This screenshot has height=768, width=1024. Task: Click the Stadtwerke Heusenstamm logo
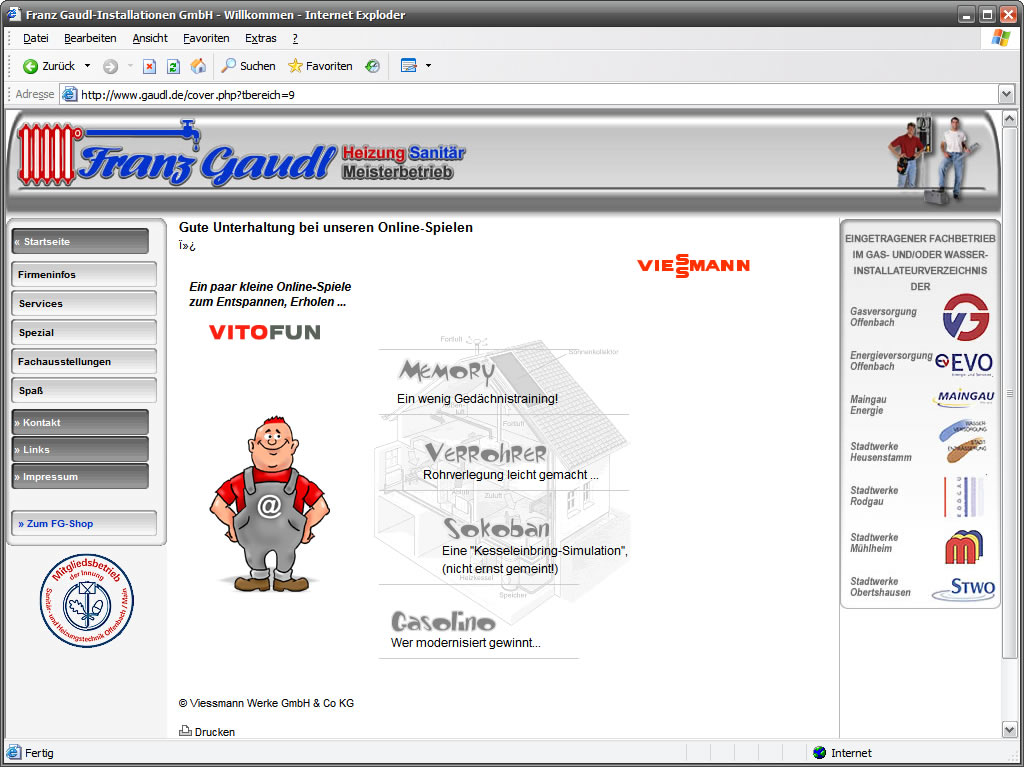(x=964, y=441)
